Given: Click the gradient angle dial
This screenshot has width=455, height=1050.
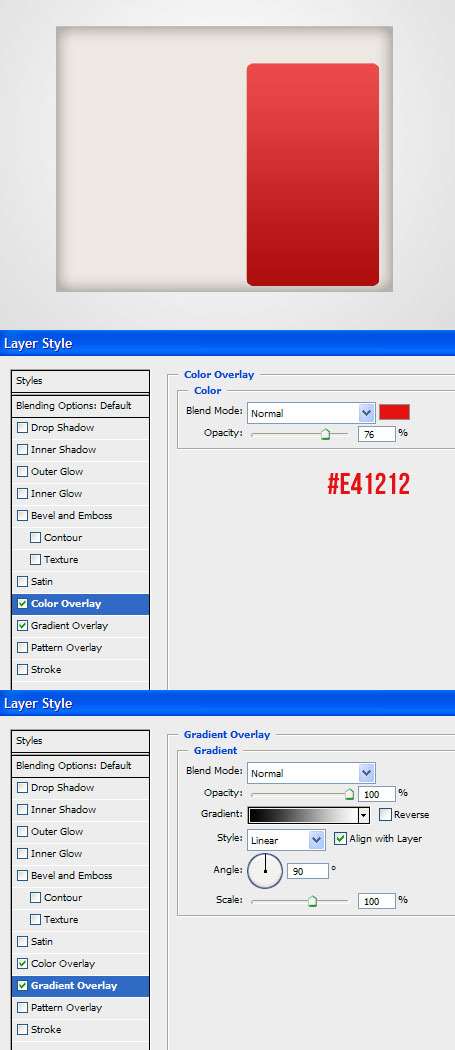Looking at the screenshot, I should [x=265, y=871].
